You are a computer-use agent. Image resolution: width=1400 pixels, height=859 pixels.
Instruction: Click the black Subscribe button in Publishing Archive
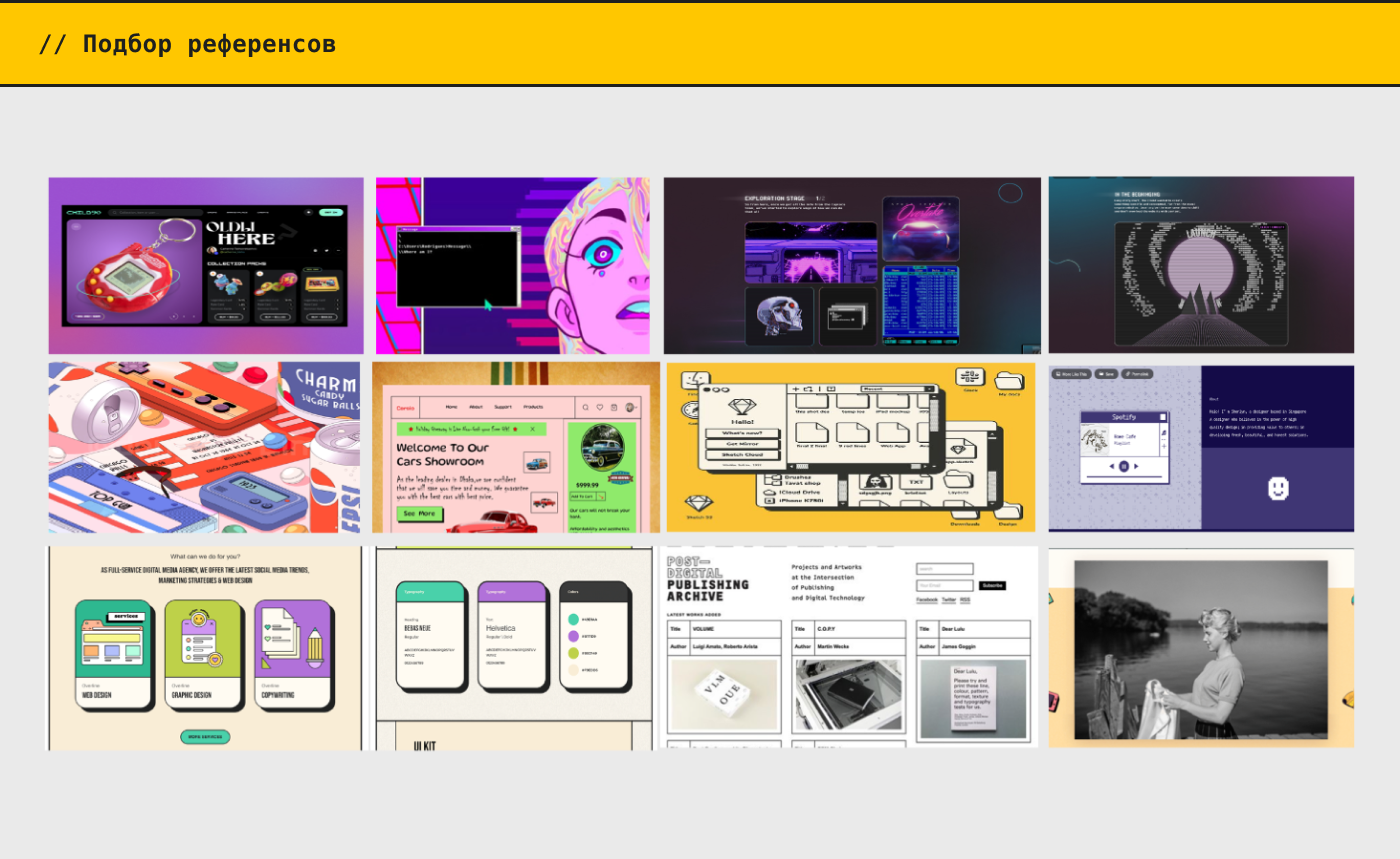pos(991,585)
